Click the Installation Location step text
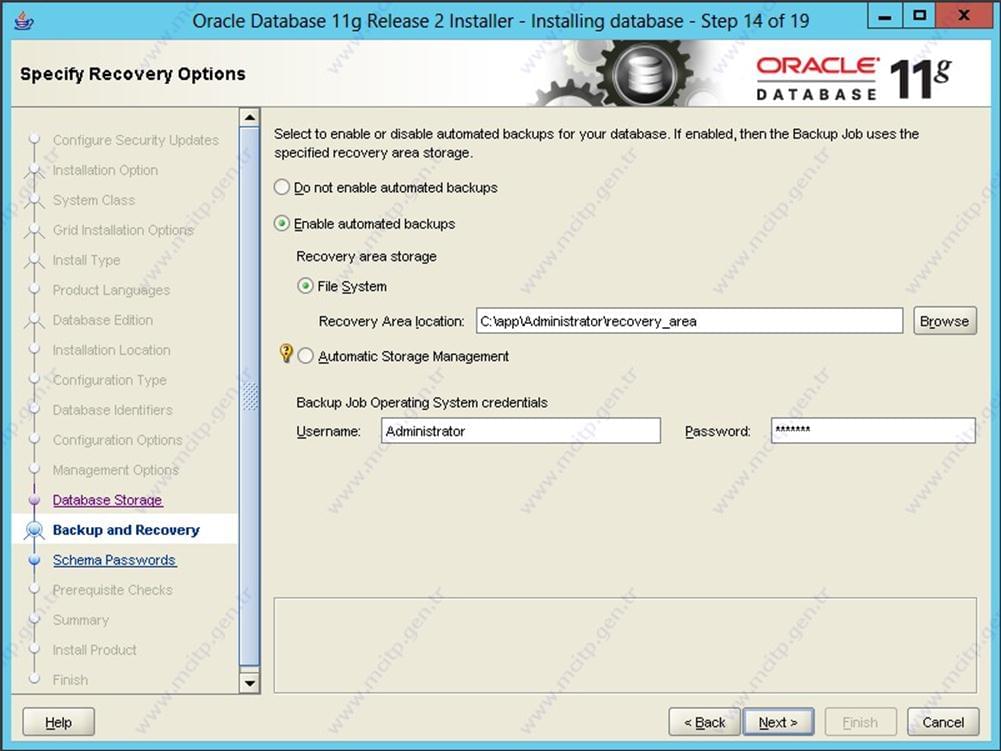 pyautogui.click(x=111, y=350)
